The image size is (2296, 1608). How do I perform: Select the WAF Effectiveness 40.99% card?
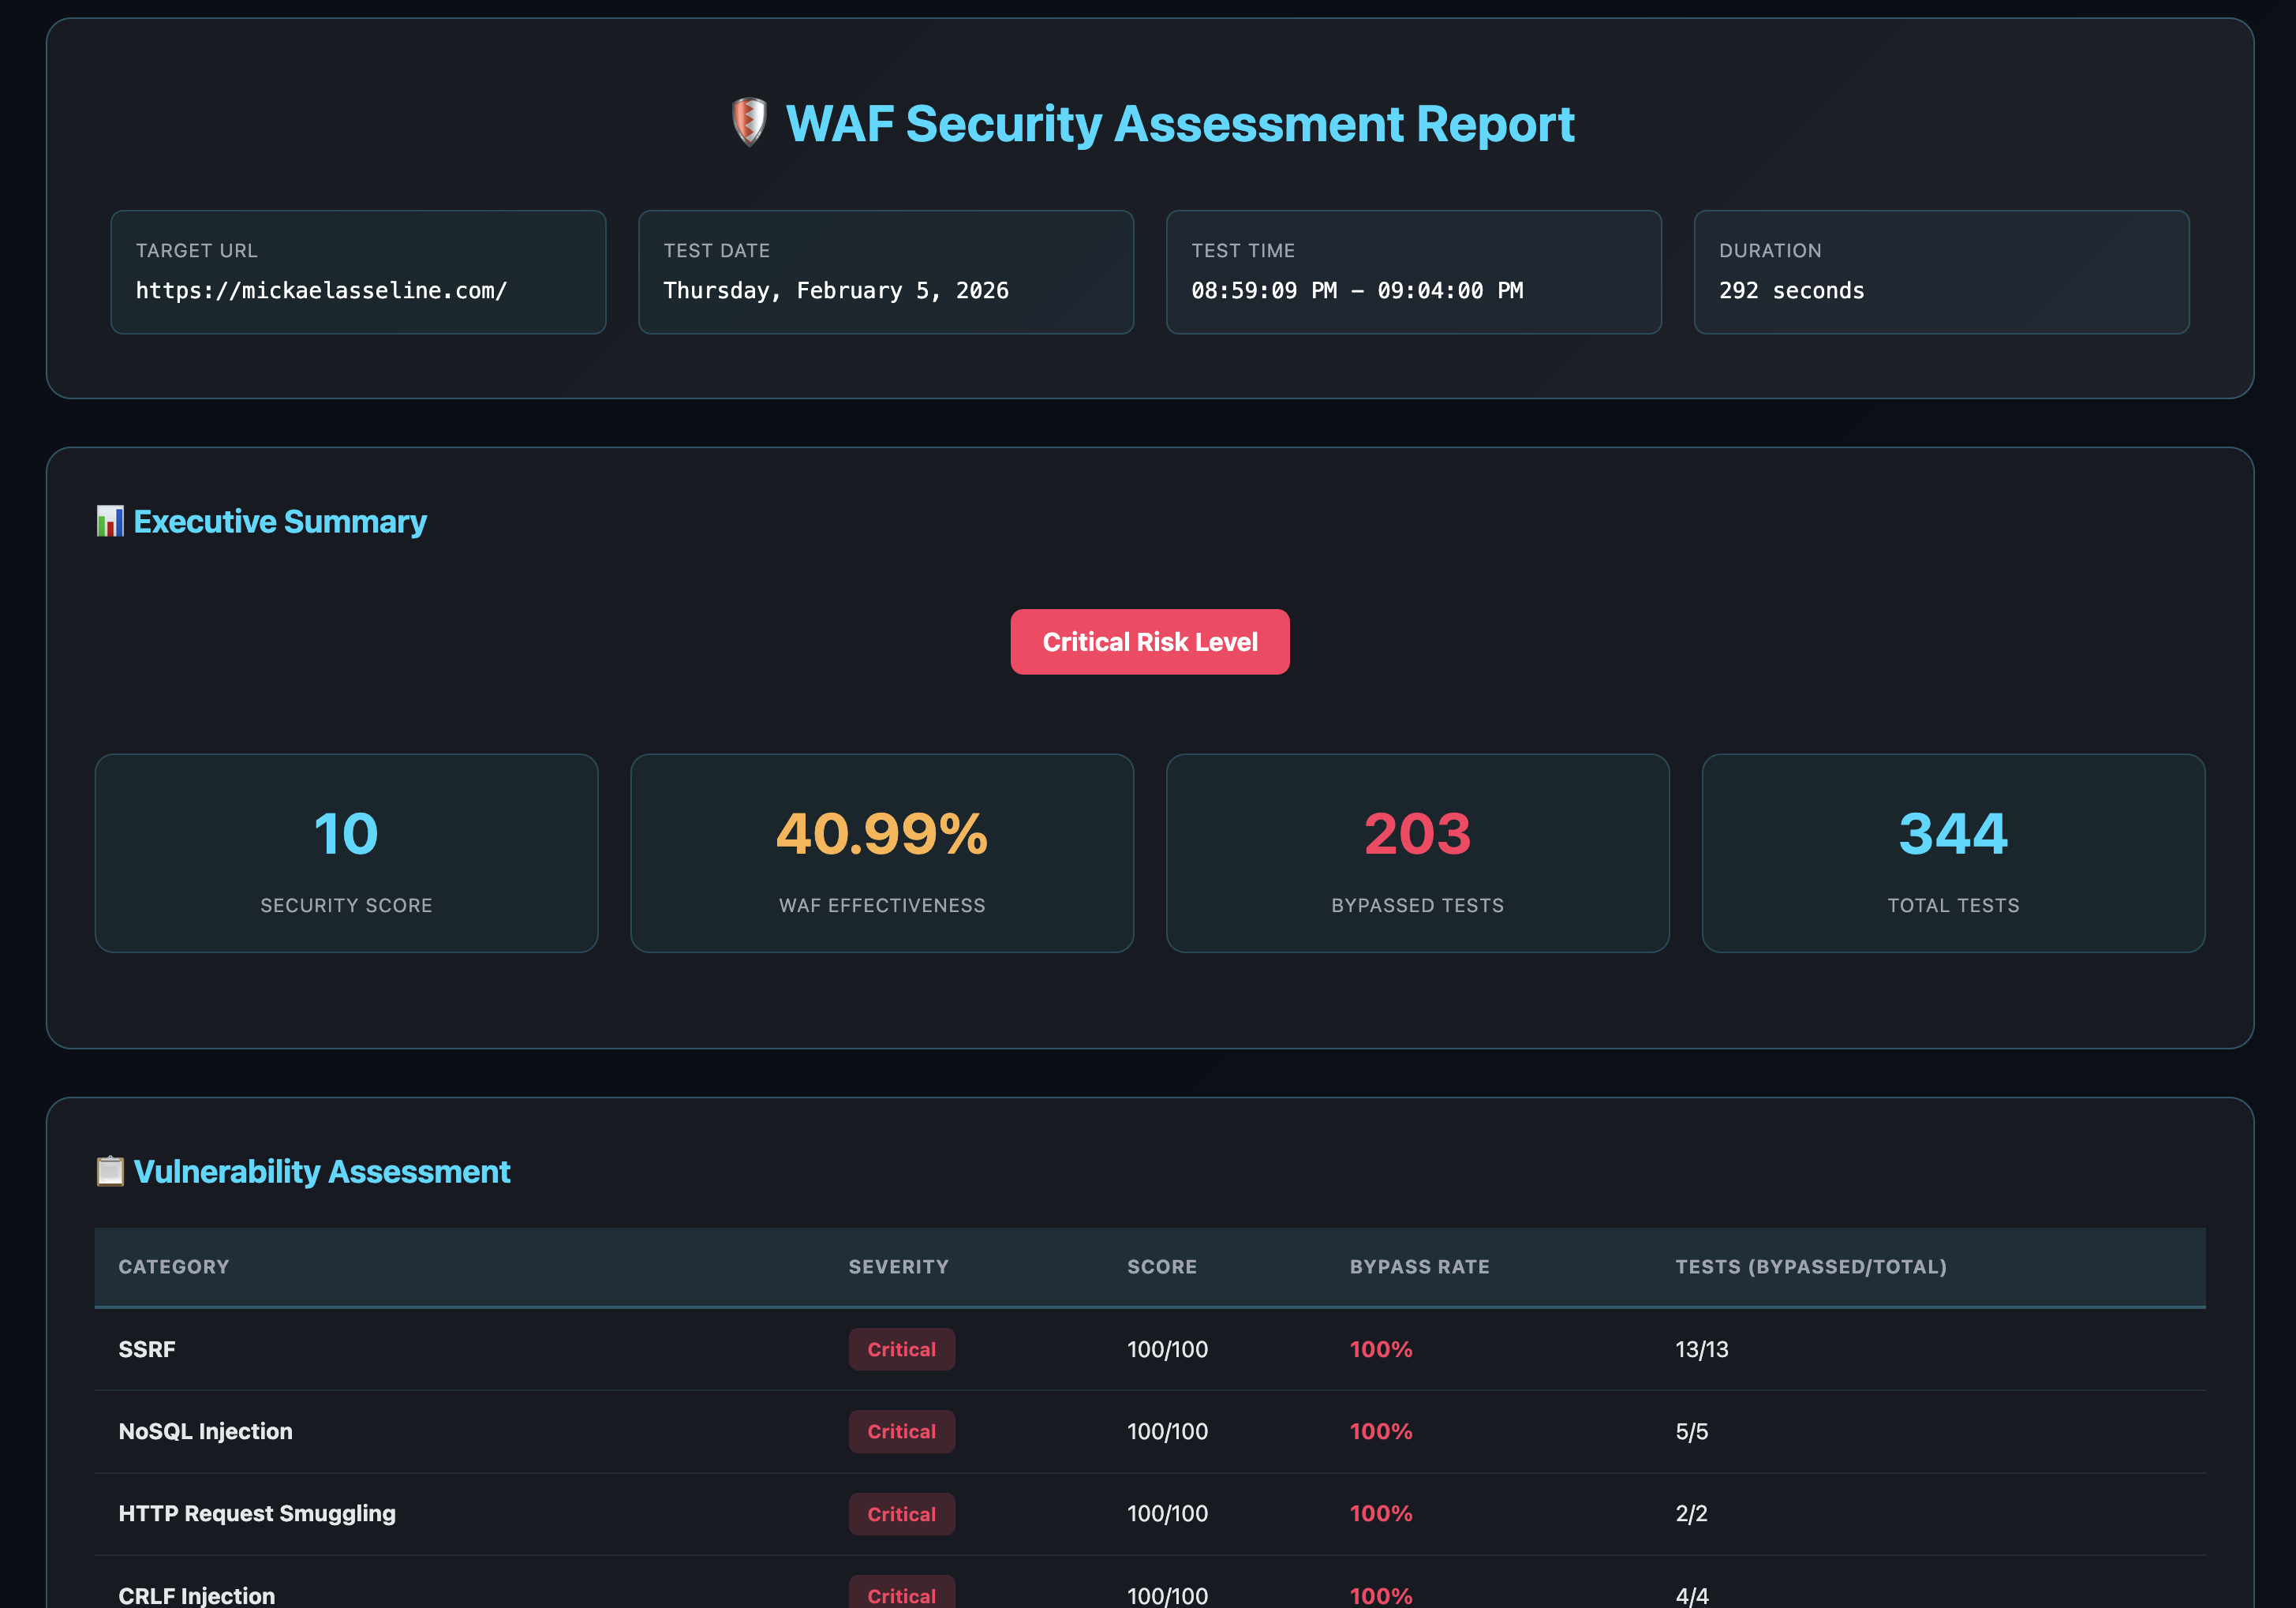(x=881, y=853)
